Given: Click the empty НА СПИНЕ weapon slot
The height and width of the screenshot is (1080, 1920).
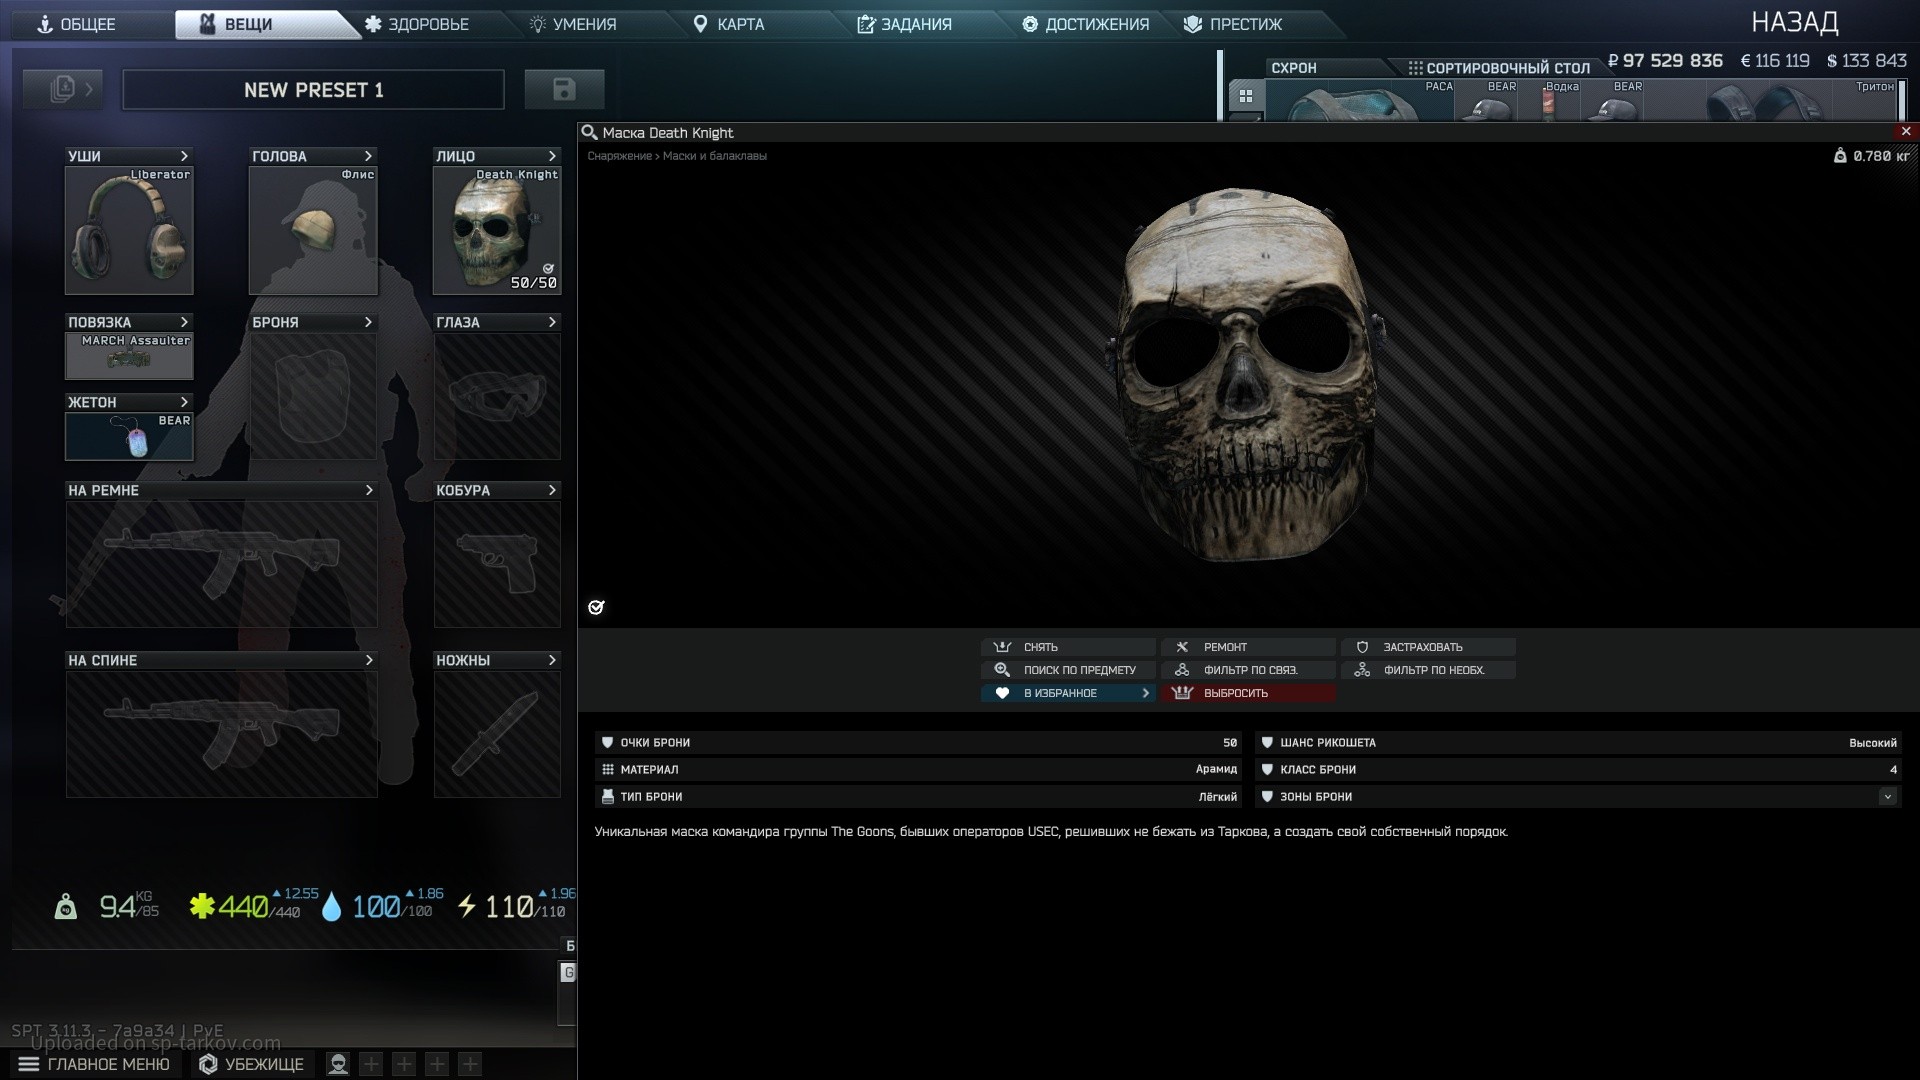Looking at the screenshot, I should tap(221, 734).
